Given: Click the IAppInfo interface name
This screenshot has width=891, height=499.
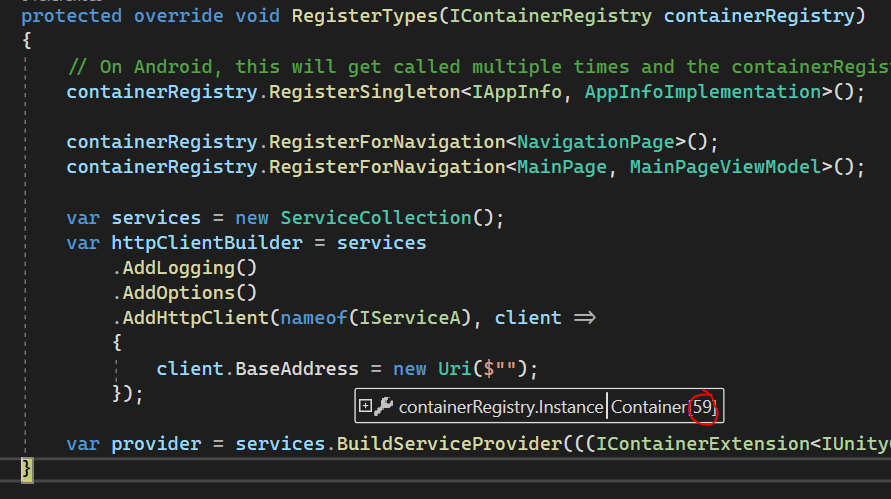Looking at the screenshot, I should tap(517, 92).
